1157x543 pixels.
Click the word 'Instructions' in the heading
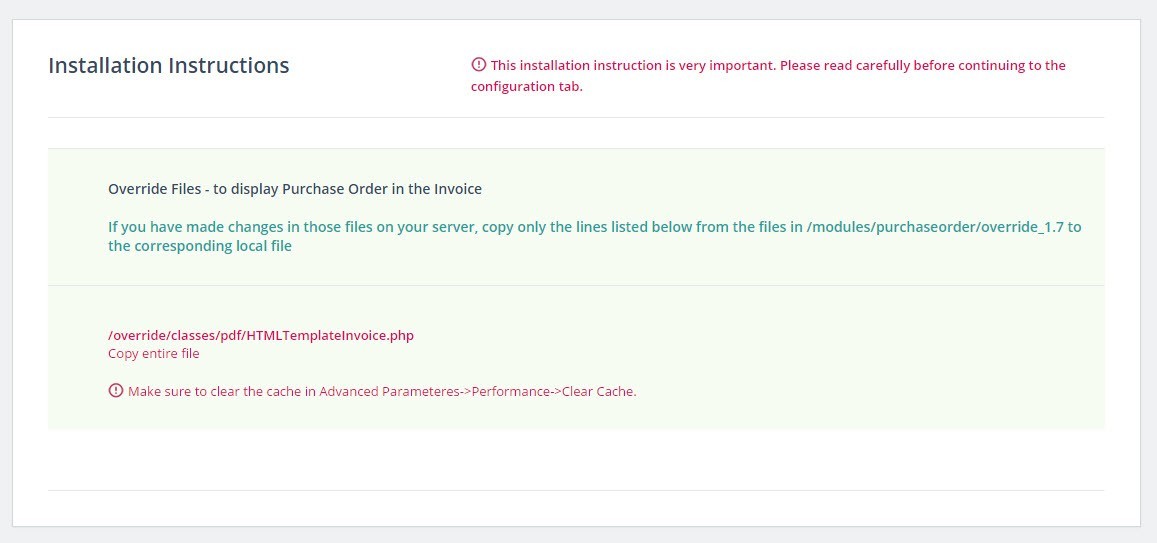point(229,66)
